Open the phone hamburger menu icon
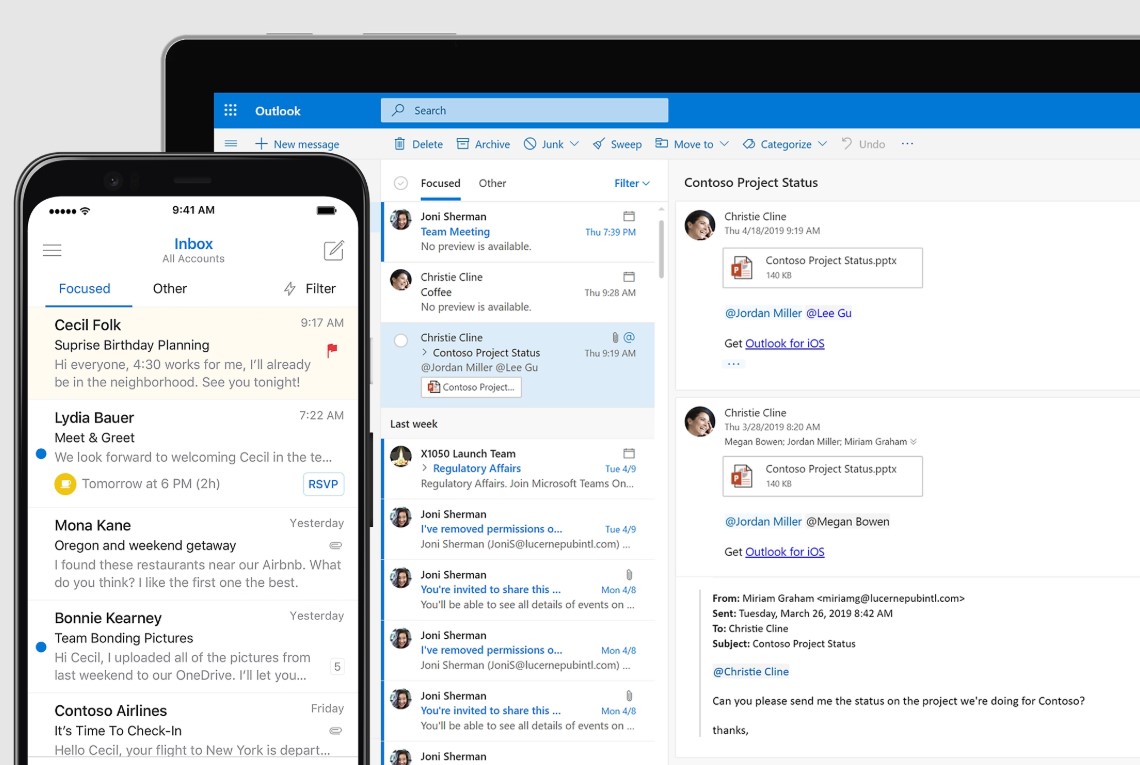Image resolution: width=1140 pixels, height=765 pixels. pyautogui.click(x=52, y=250)
